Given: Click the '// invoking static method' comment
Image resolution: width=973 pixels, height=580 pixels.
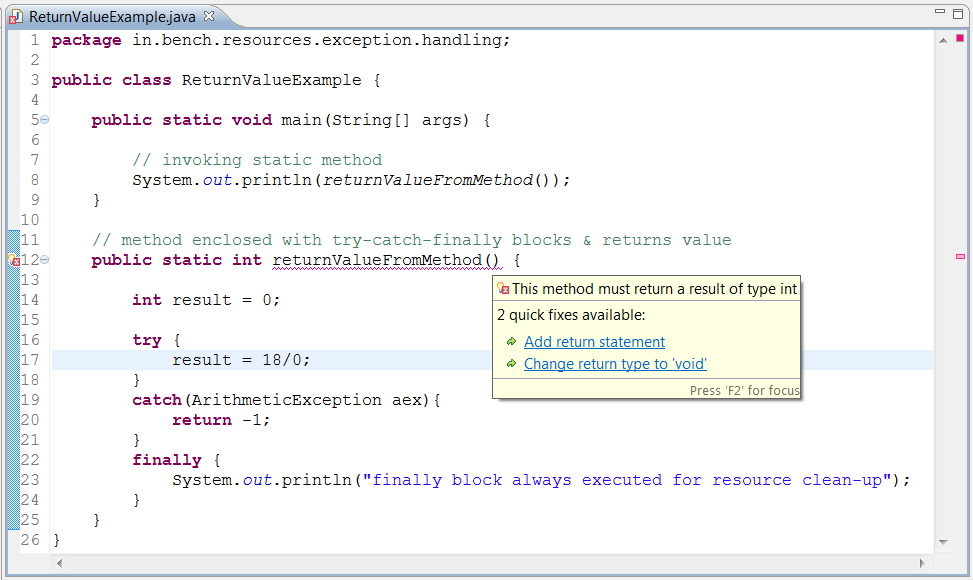Looking at the screenshot, I should coord(257,160).
